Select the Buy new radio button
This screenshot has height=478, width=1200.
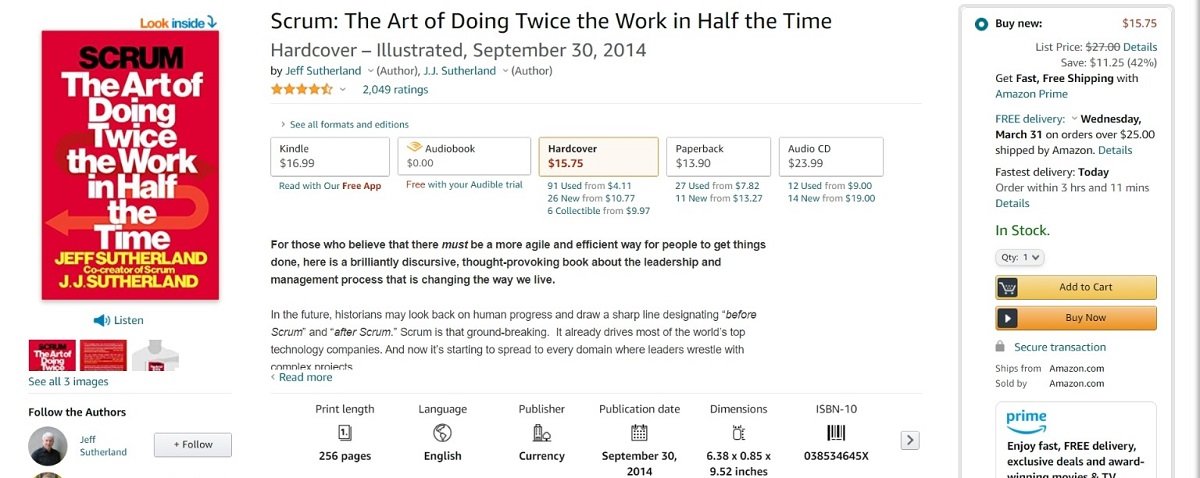tap(981, 24)
